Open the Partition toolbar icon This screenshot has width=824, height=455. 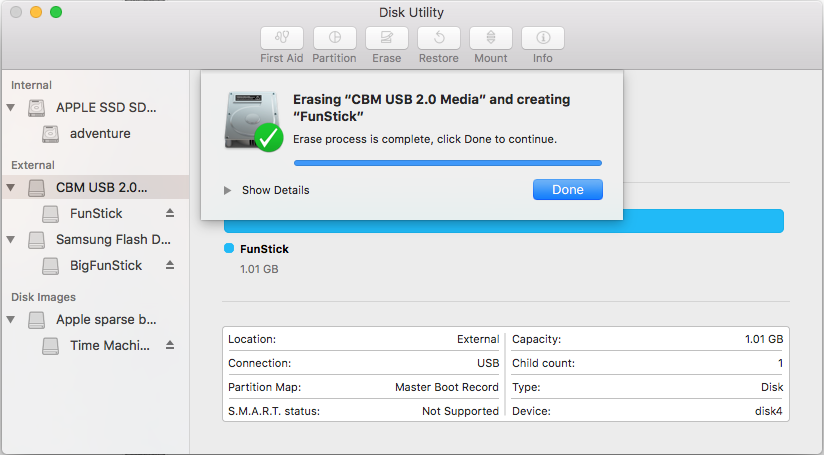click(x=335, y=38)
